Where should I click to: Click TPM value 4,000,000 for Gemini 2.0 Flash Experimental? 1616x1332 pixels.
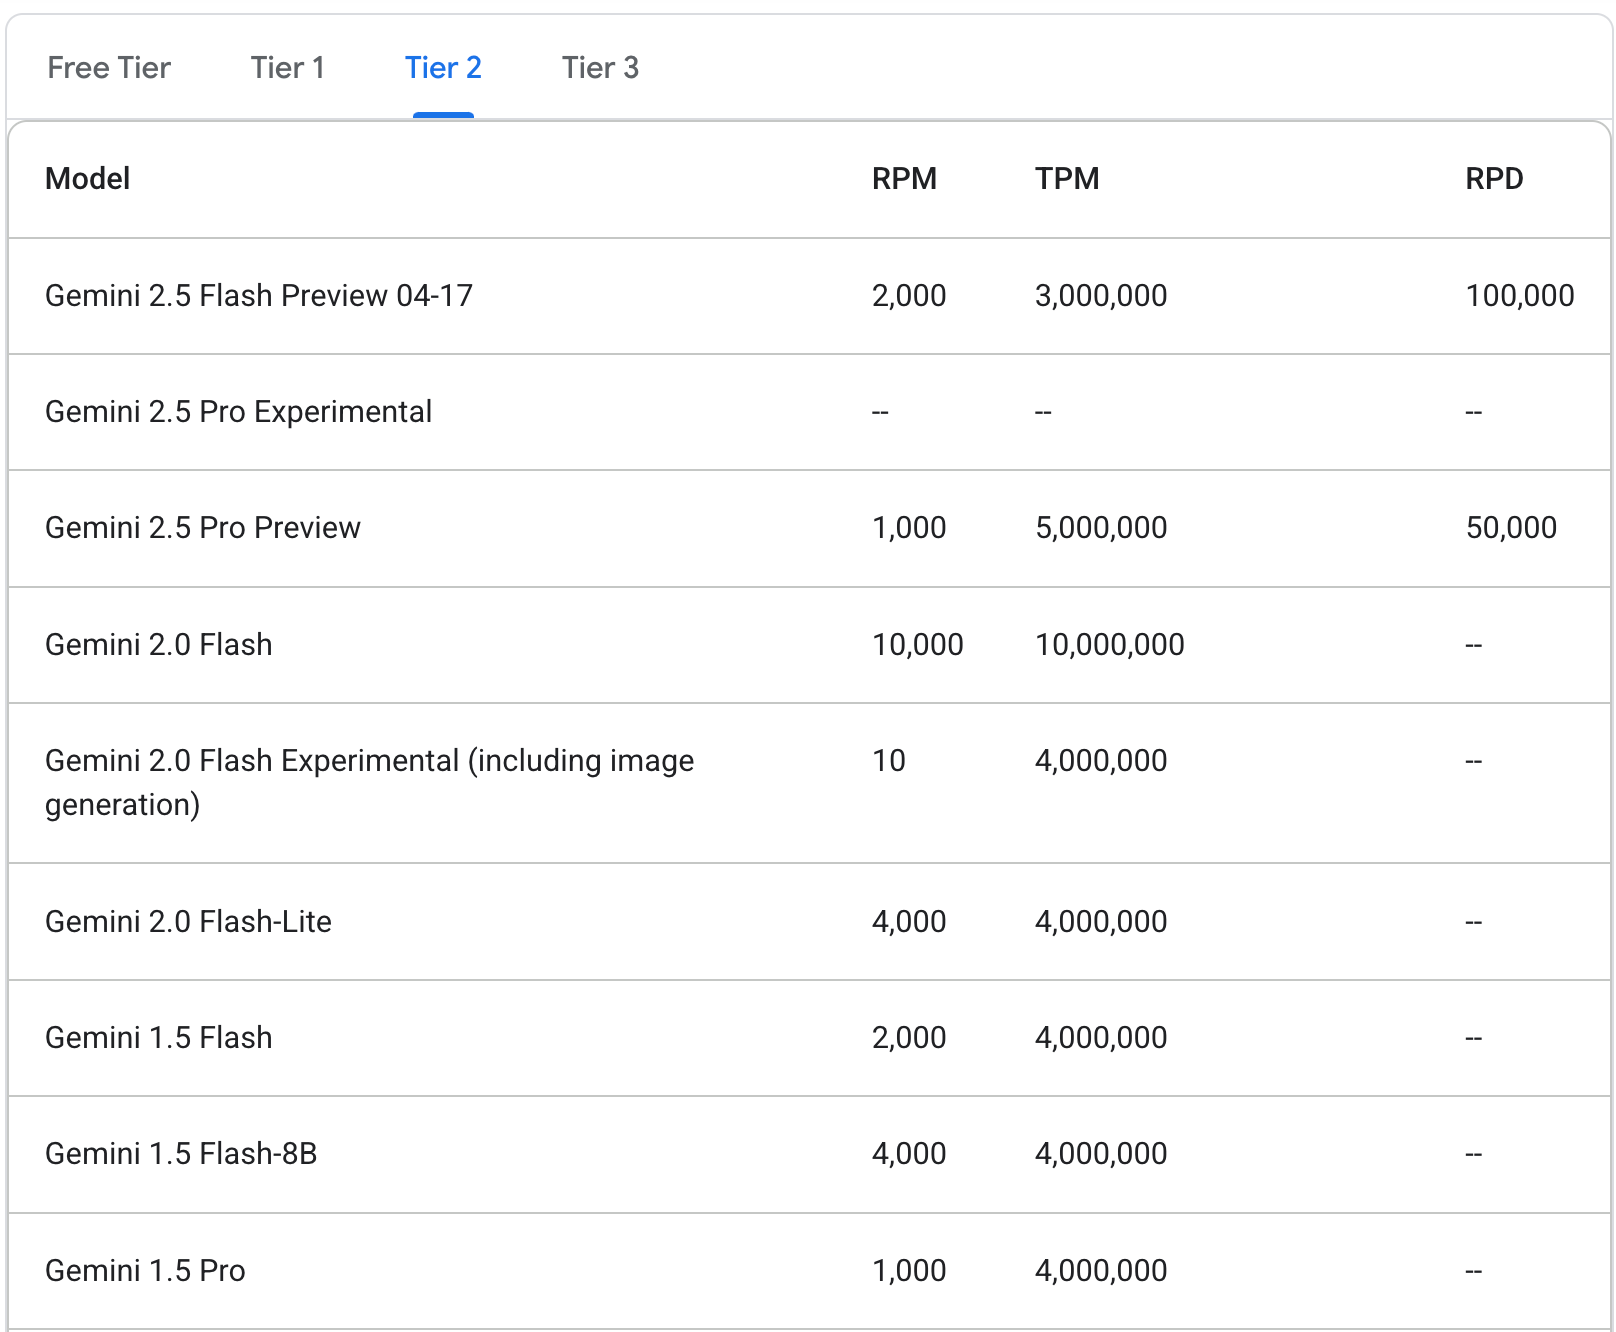1101,761
